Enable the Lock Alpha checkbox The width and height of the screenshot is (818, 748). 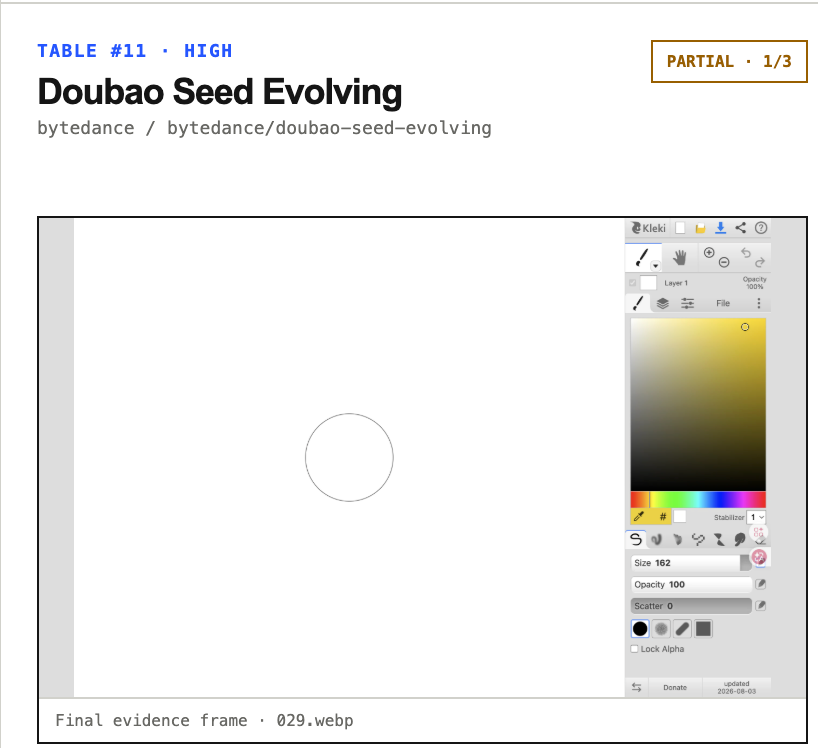[x=634, y=649]
